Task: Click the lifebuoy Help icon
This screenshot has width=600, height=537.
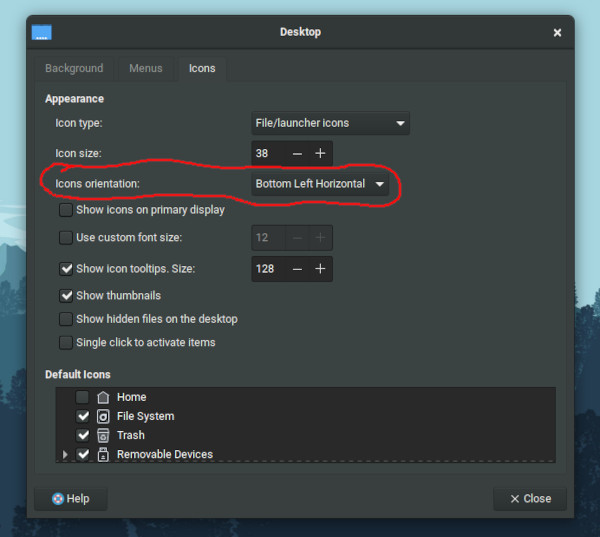Action: pyautogui.click(x=58, y=499)
